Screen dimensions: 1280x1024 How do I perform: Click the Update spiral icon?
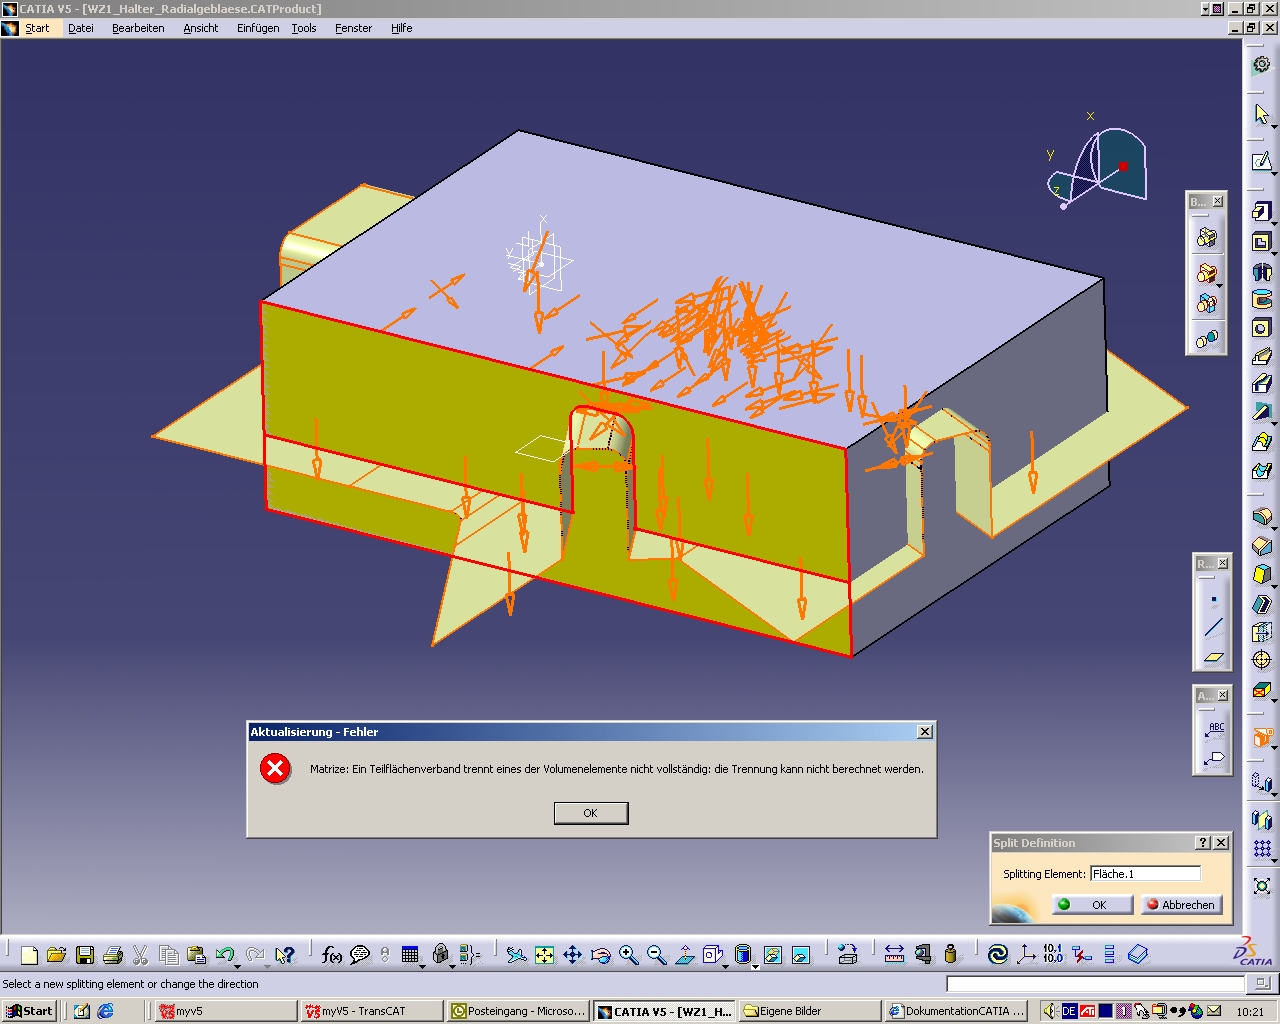tap(998, 955)
